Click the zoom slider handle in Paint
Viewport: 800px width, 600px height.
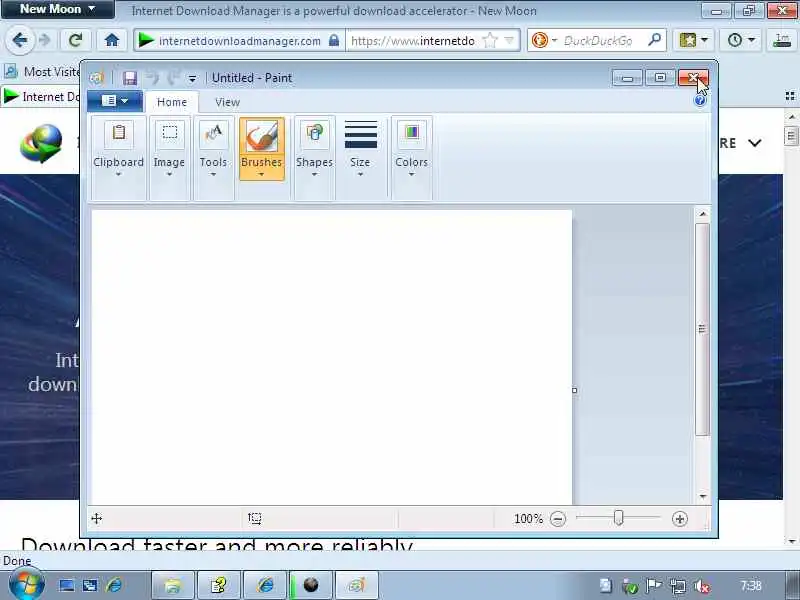coord(618,518)
